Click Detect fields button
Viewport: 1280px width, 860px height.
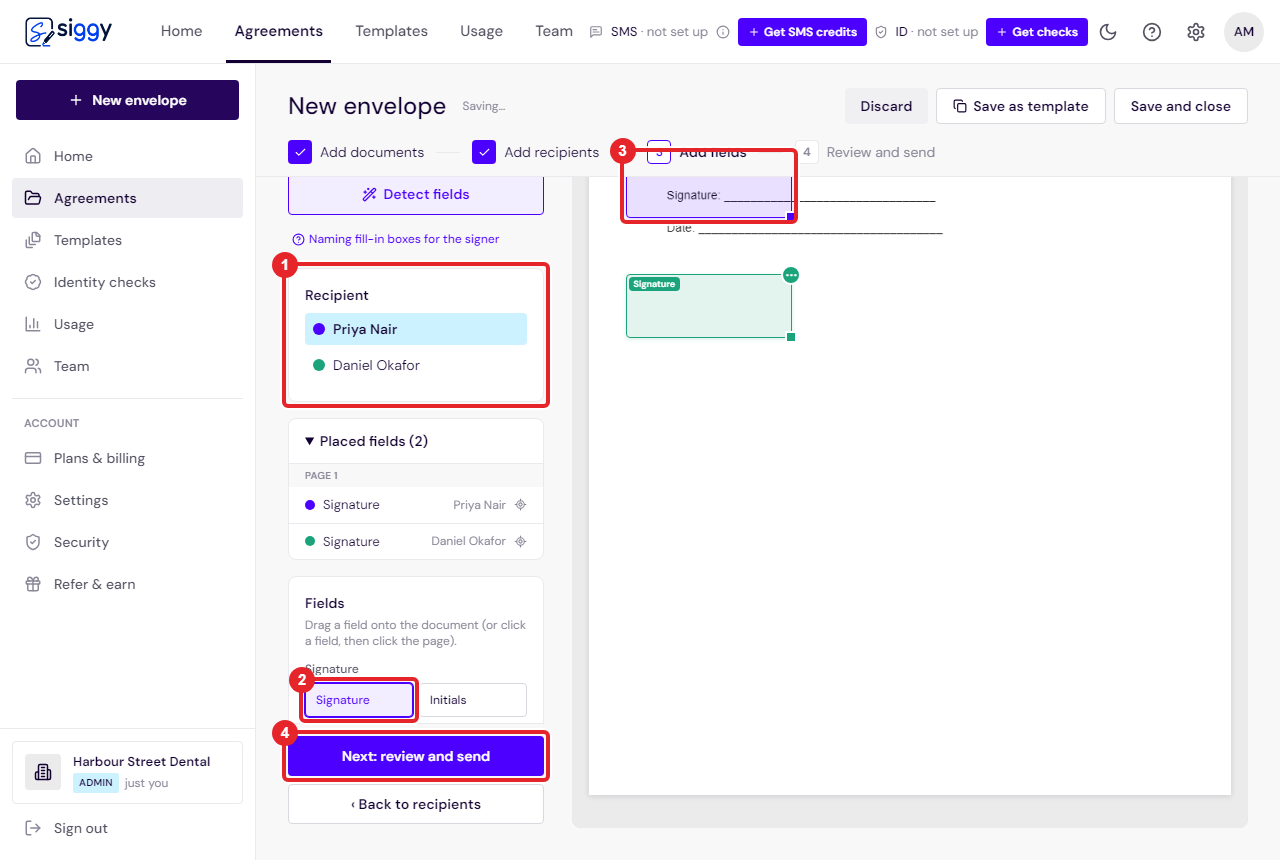(416, 195)
